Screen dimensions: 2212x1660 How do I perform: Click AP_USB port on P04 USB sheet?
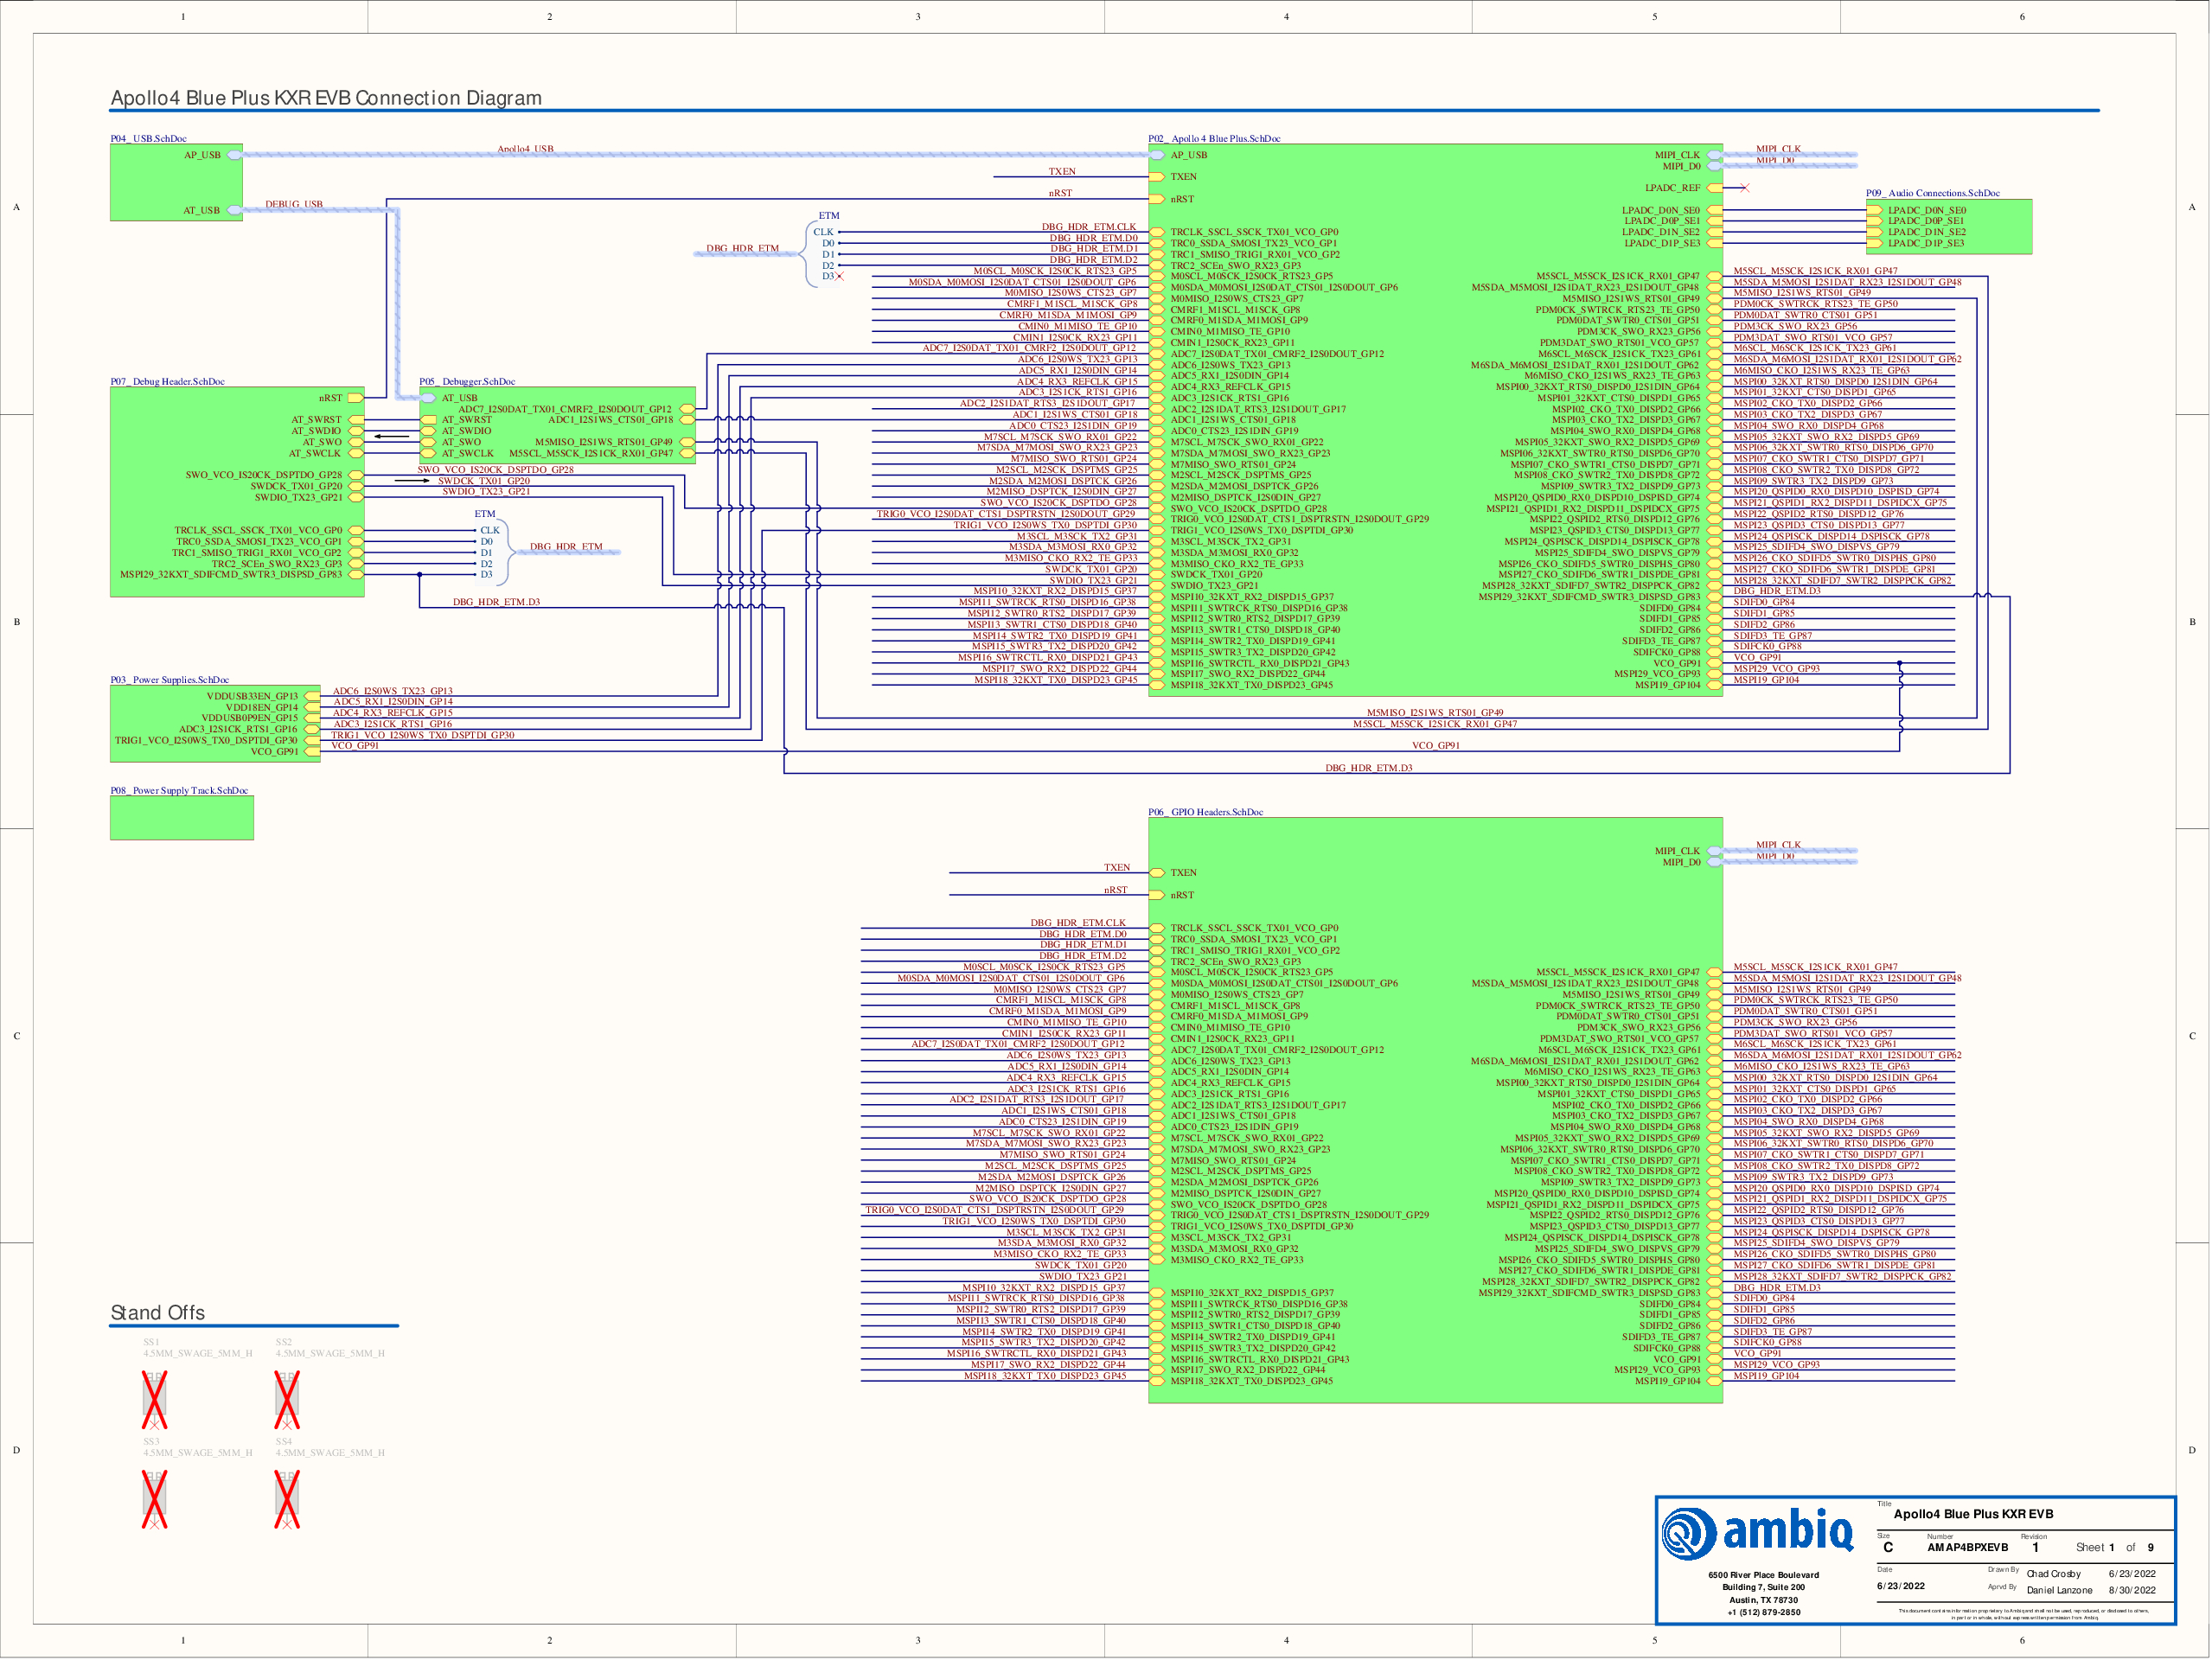coord(234,155)
